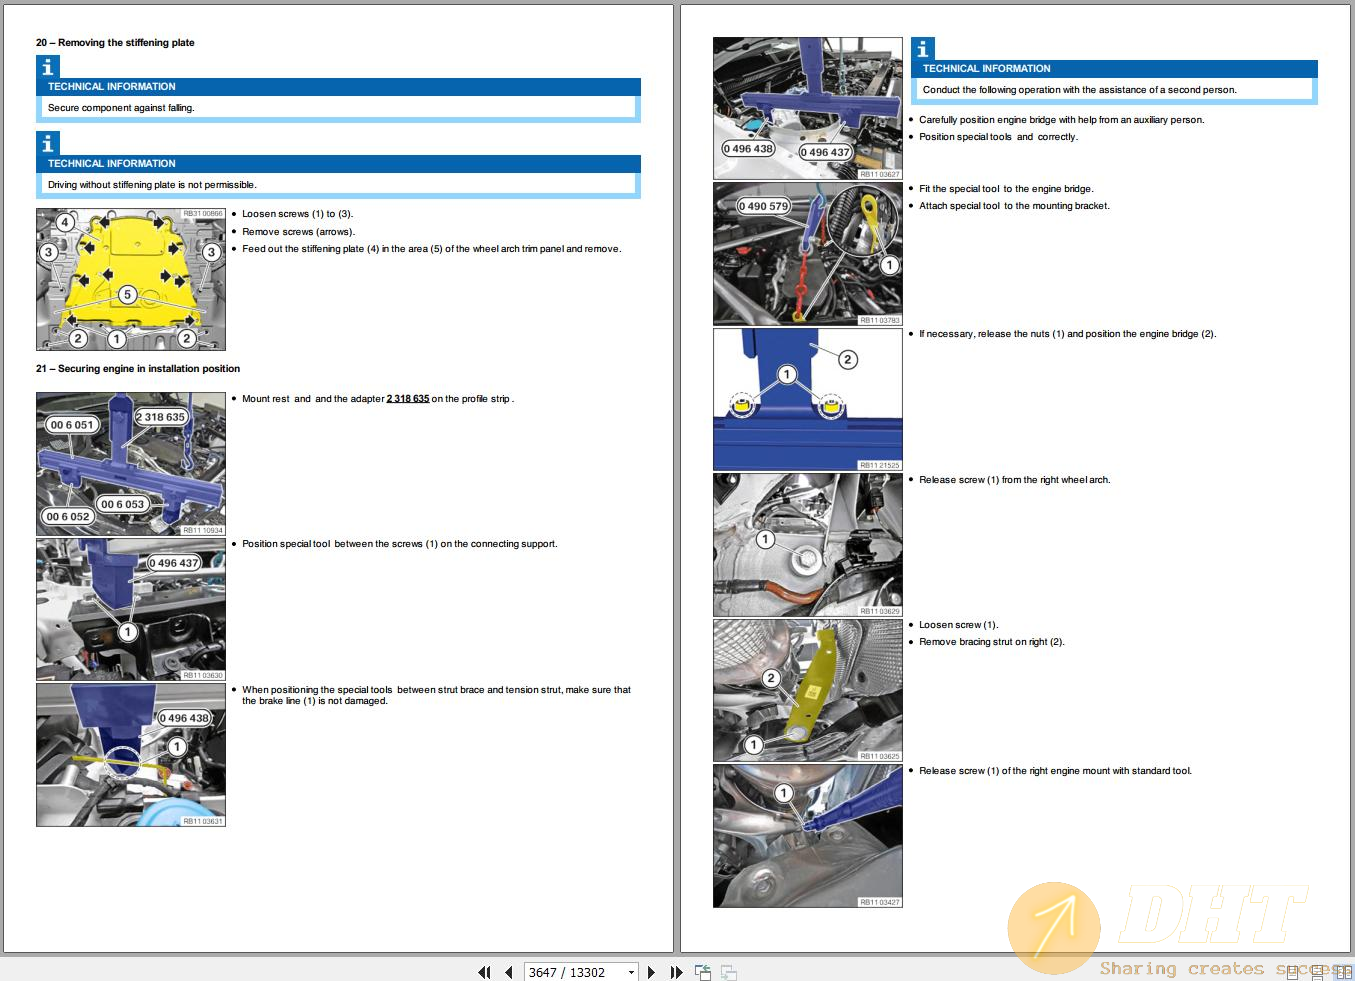Jump to the last page
The image size is (1355, 981).
tap(676, 972)
